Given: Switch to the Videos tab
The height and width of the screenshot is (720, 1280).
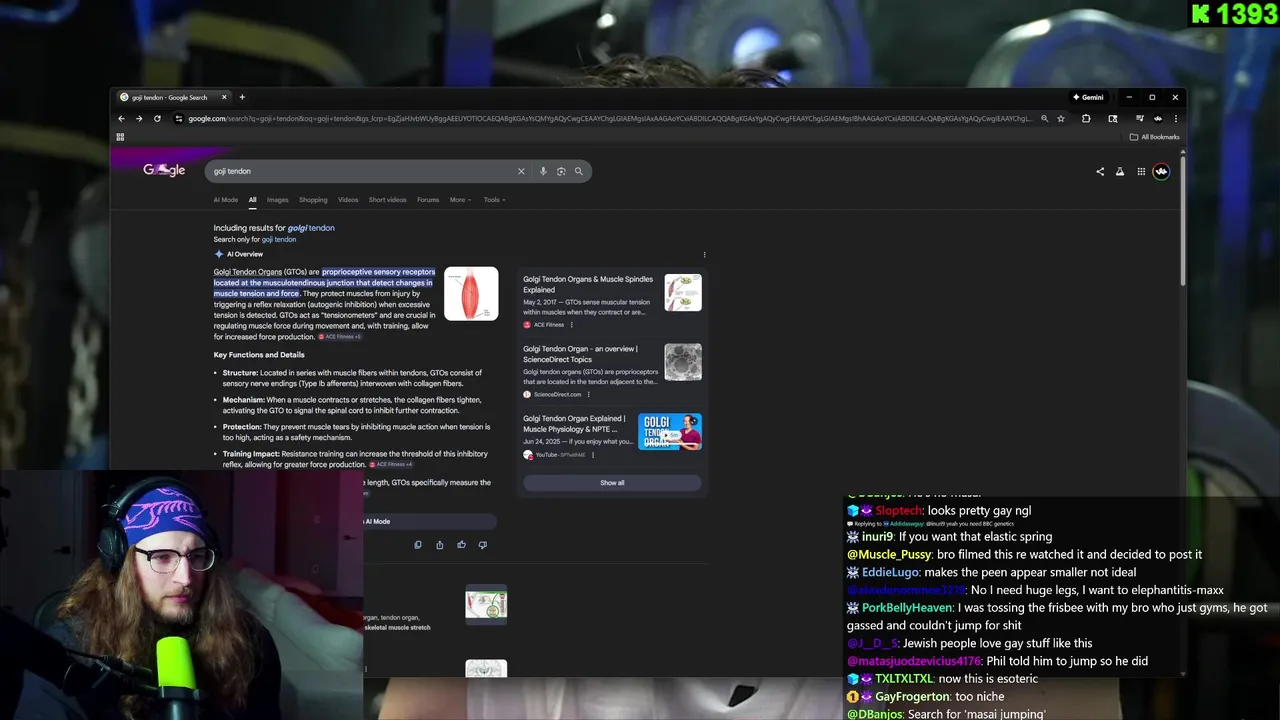Looking at the screenshot, I should coord(348,200).
